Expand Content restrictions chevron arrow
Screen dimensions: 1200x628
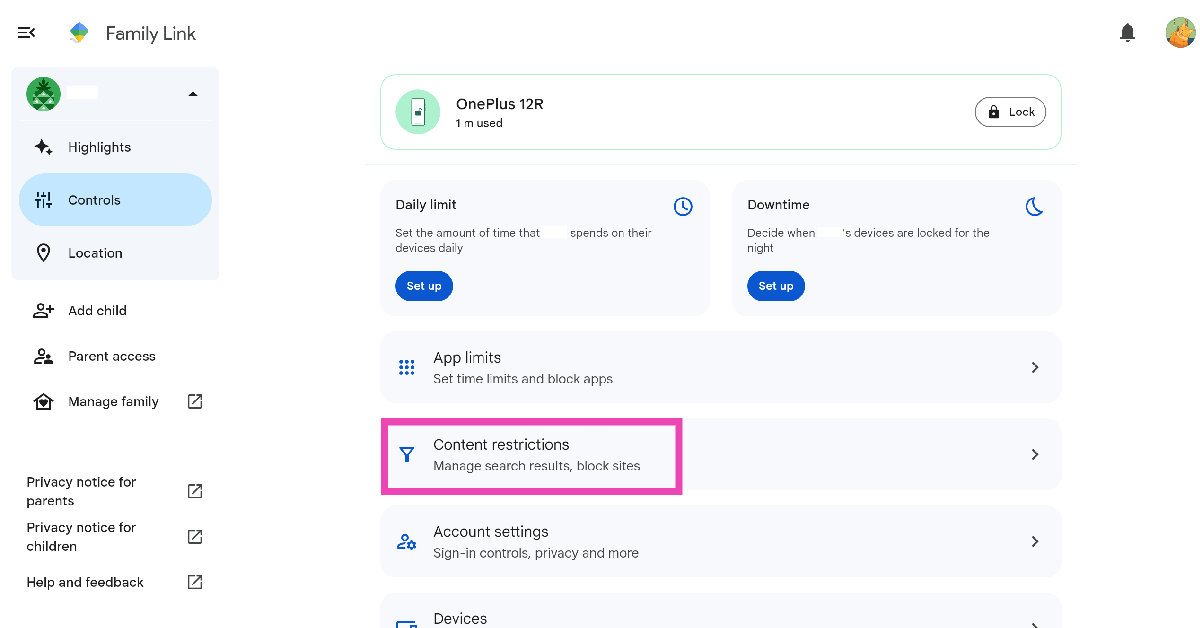point(1035,454)
